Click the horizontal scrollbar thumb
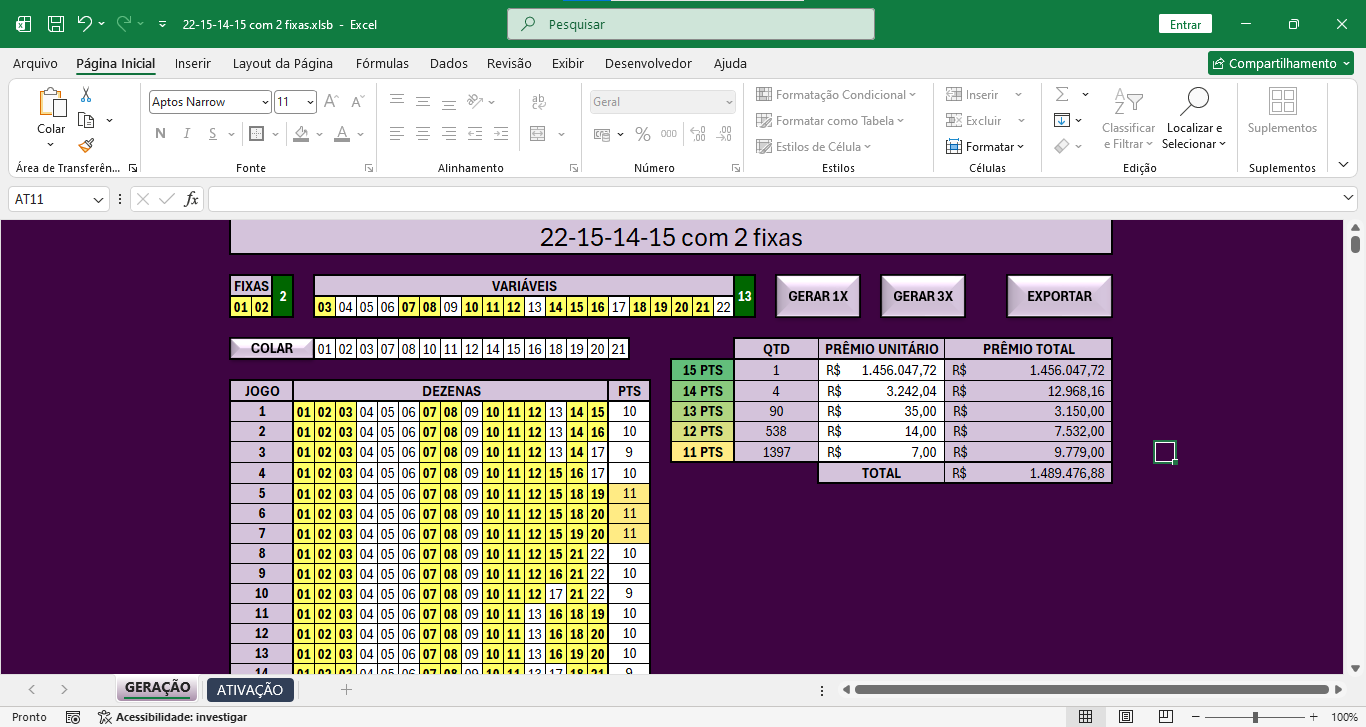Viewport: 1366px width, 727px height. (1092, 689)
